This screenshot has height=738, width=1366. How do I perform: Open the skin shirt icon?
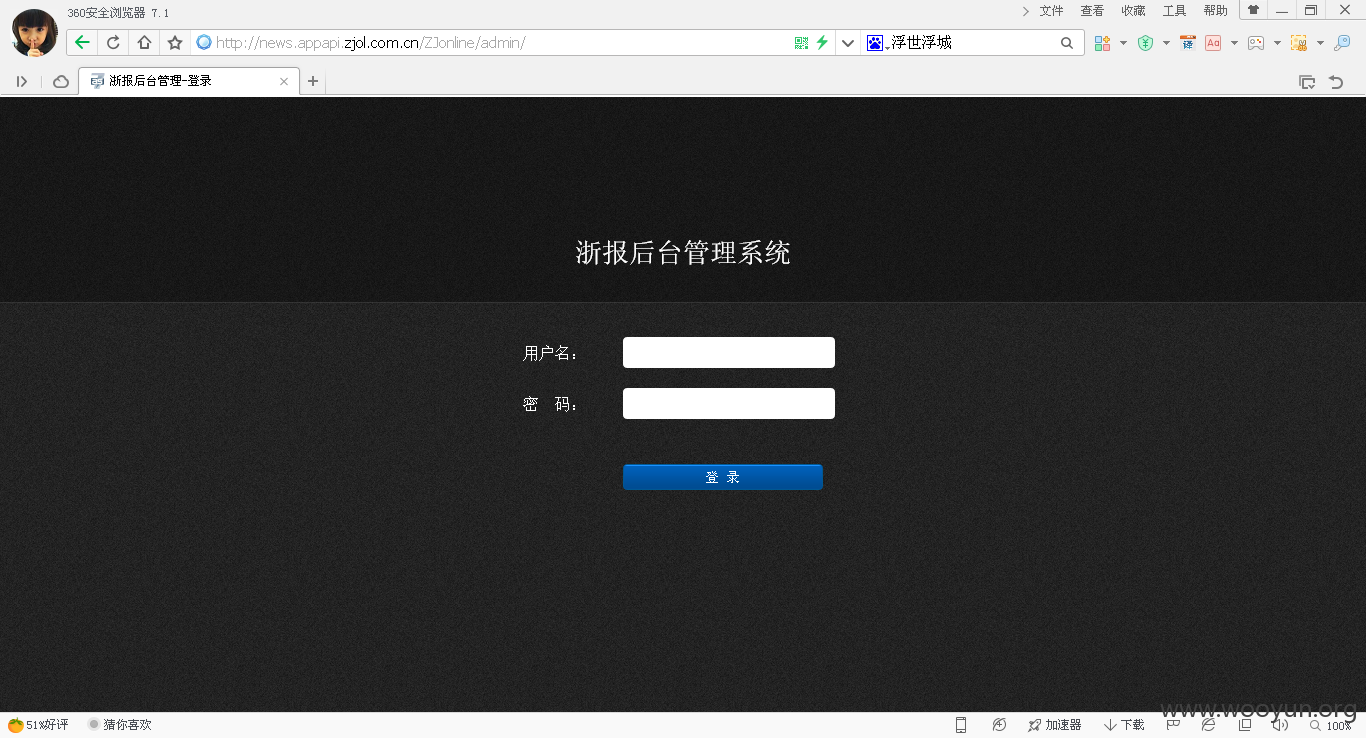pyautogui.click(x=1253, y=10)
